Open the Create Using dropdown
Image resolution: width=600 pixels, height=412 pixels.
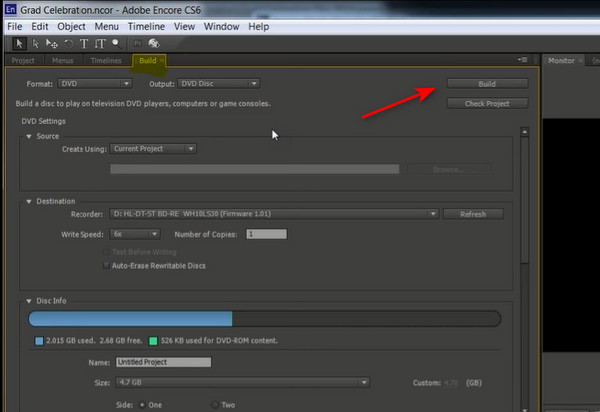pyautogui.click(x=153, y=149)
